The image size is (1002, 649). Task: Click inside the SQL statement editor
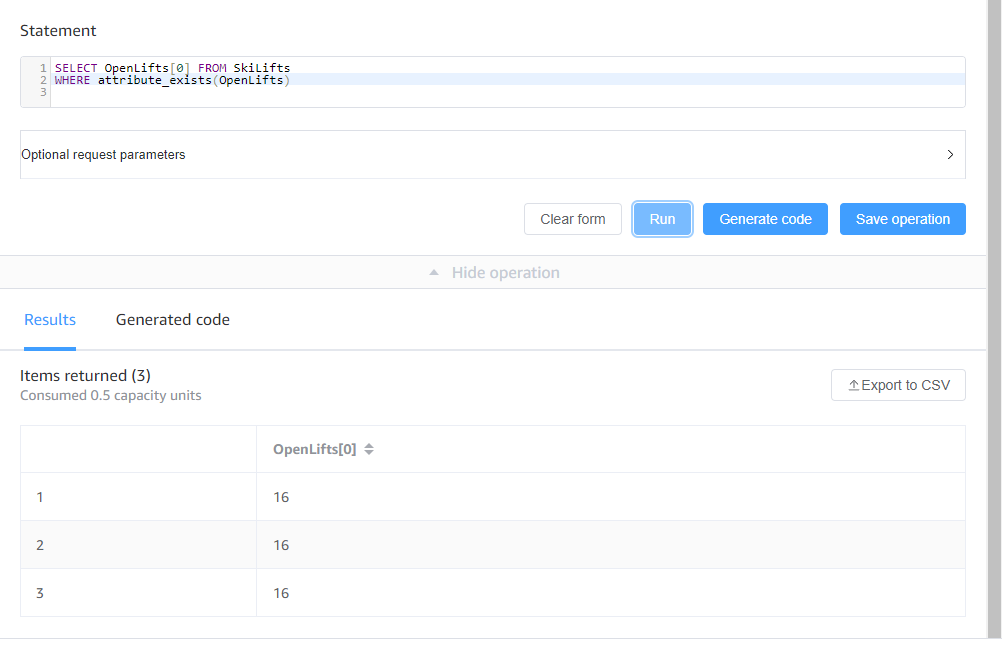pyautogui.click(x=400, y=80)
